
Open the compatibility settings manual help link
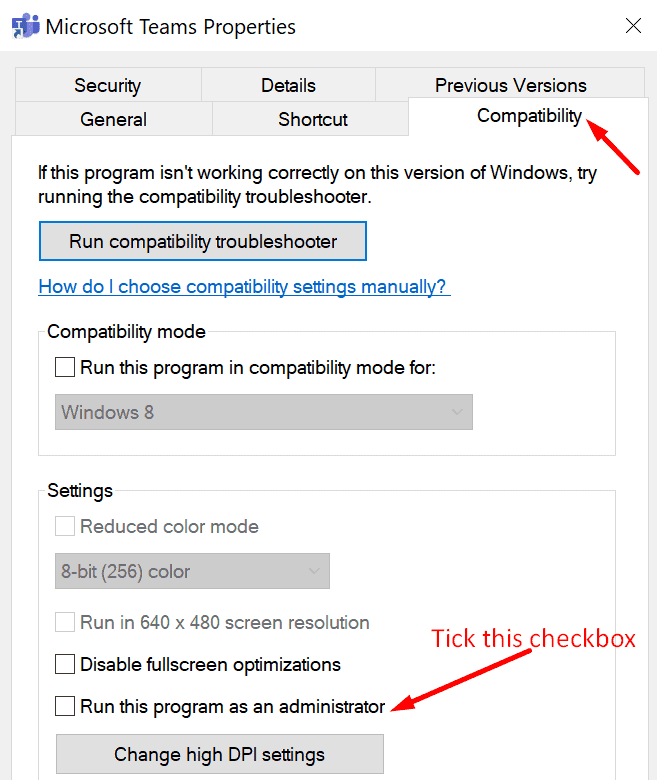(242, 287)
